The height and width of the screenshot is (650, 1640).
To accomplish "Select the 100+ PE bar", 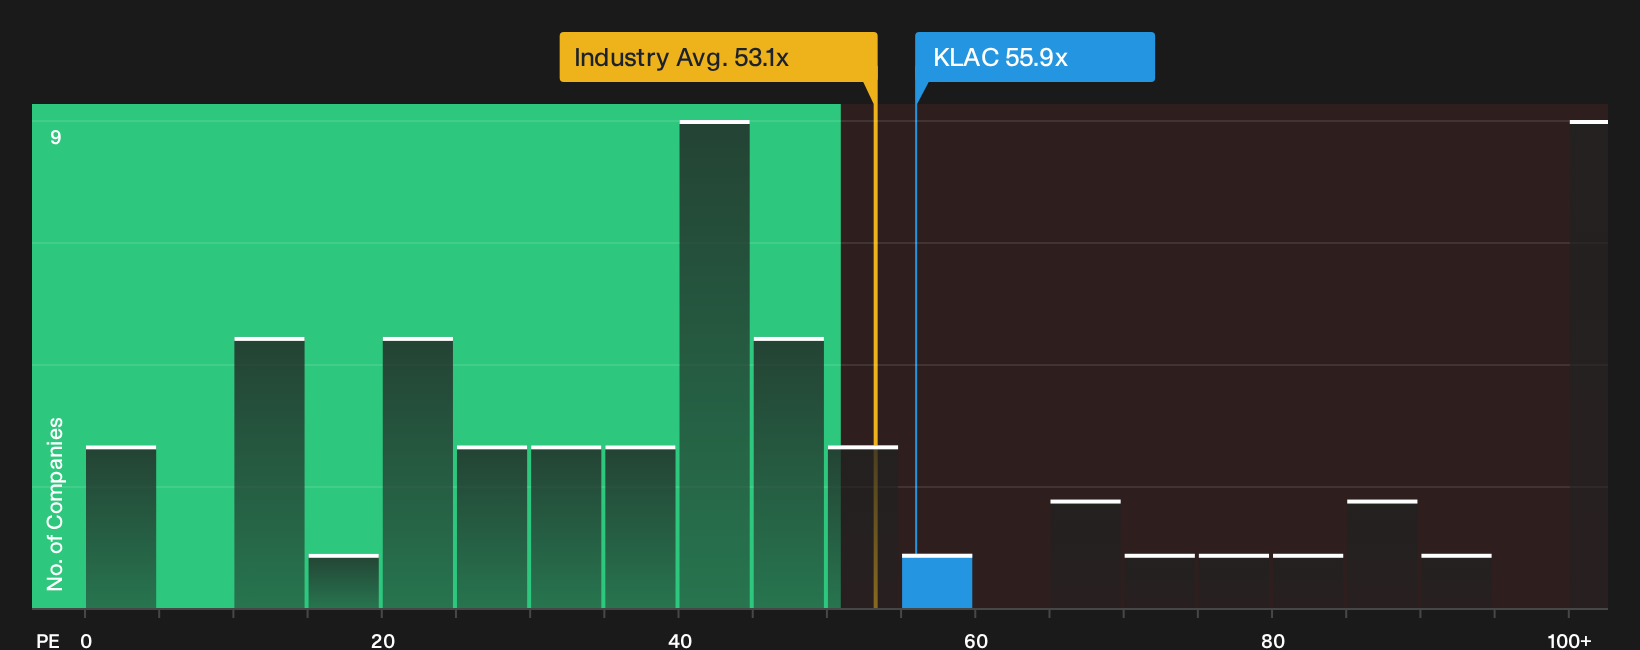I will [1589, 365].
